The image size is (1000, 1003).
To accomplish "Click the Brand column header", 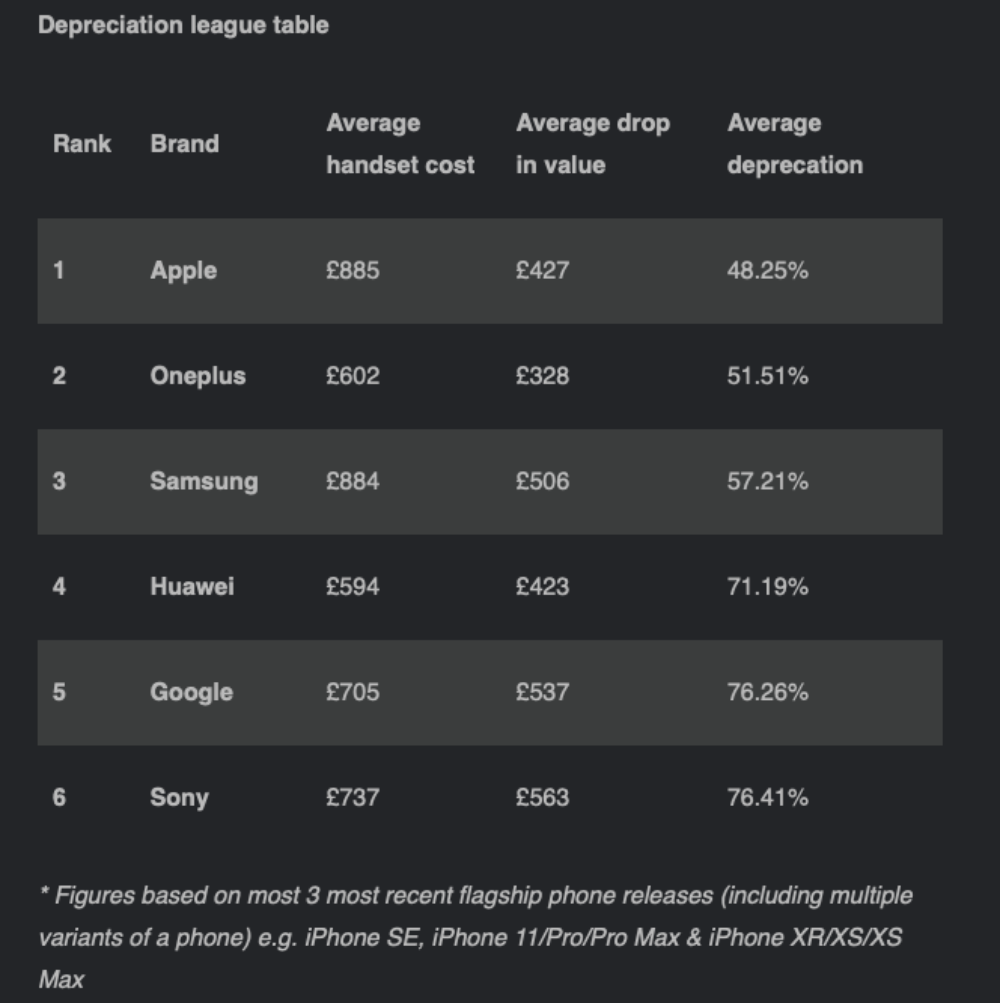I will coord(184,144).
